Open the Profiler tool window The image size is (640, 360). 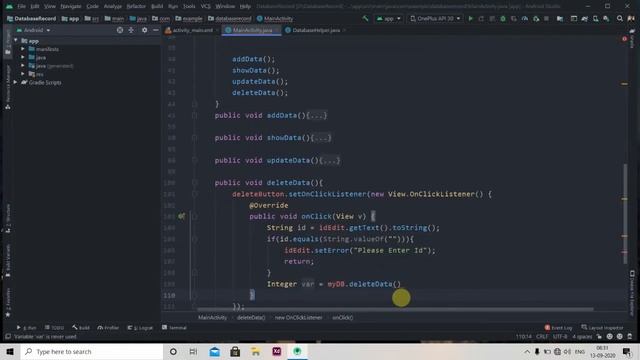[x=108, y=327]
